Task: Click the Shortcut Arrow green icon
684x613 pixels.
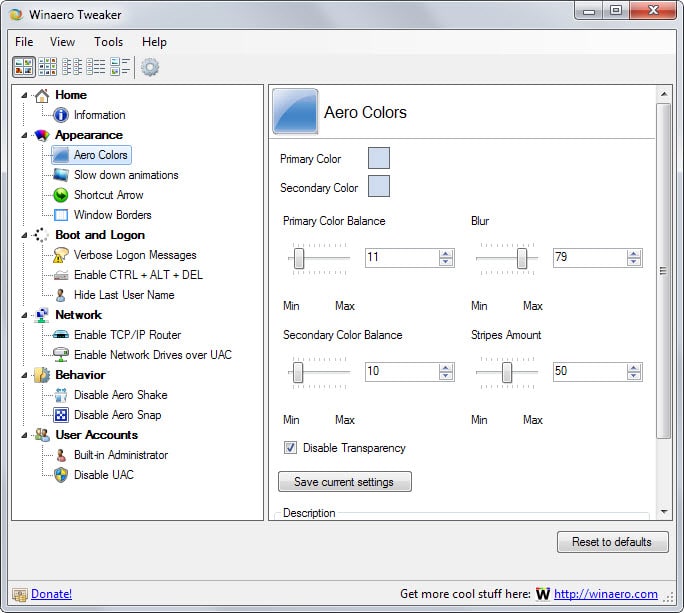Action: pos(61,195)
